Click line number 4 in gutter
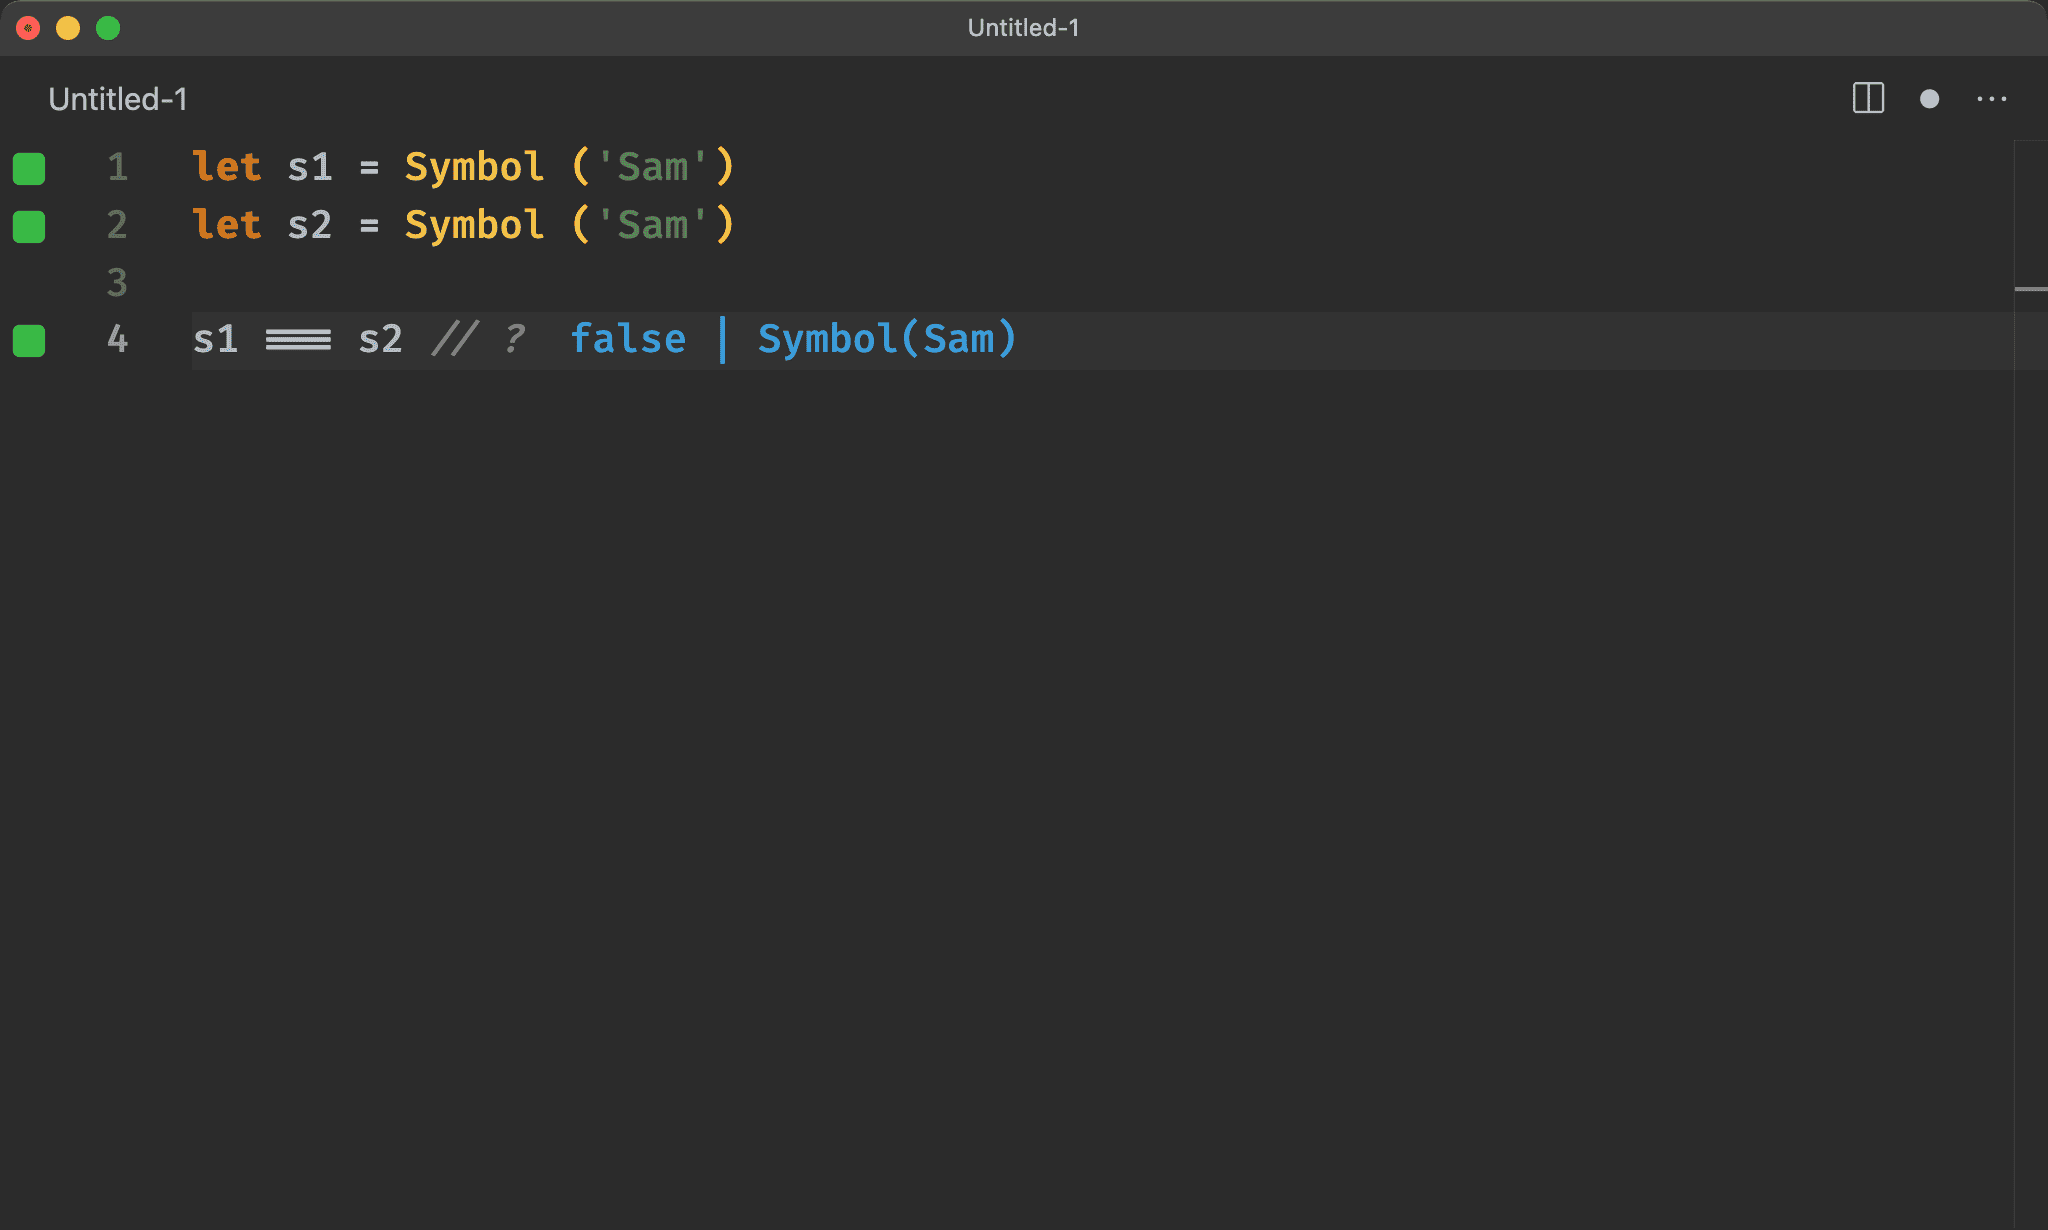This screenshot has height=1230, width=2048. pos(117,339)
